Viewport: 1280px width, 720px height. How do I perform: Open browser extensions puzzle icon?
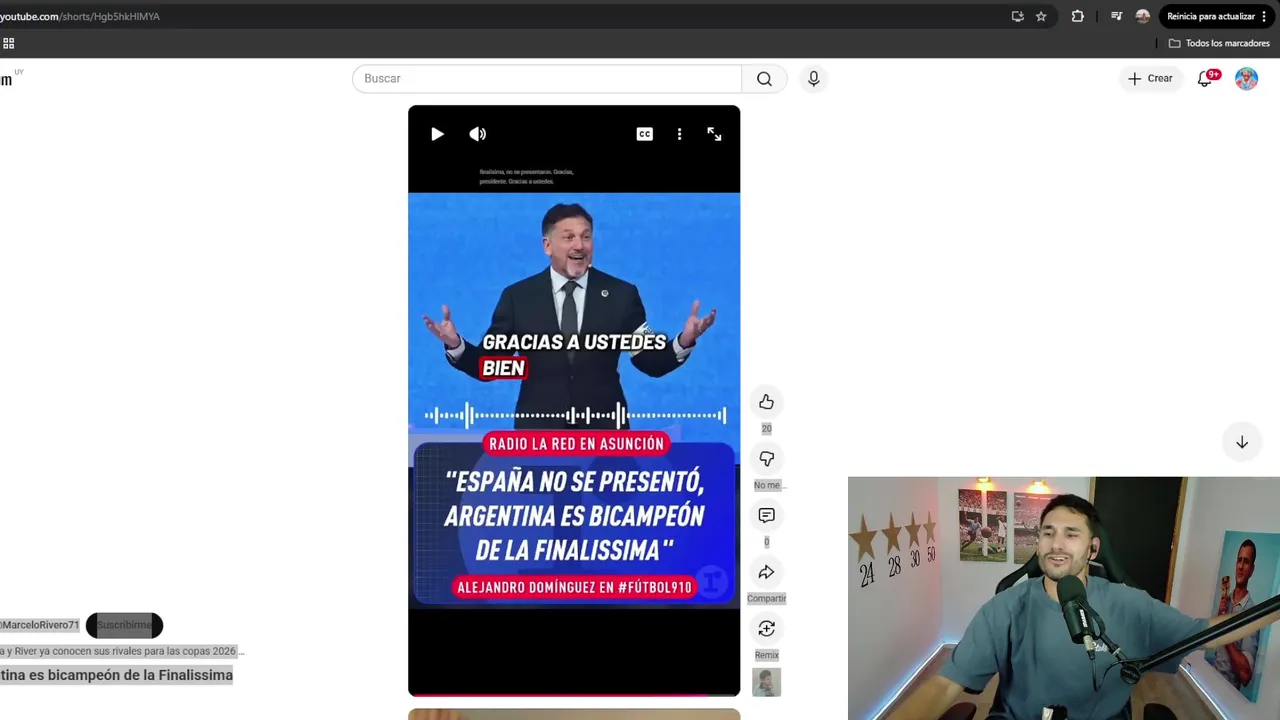(x=1077, y=16)
